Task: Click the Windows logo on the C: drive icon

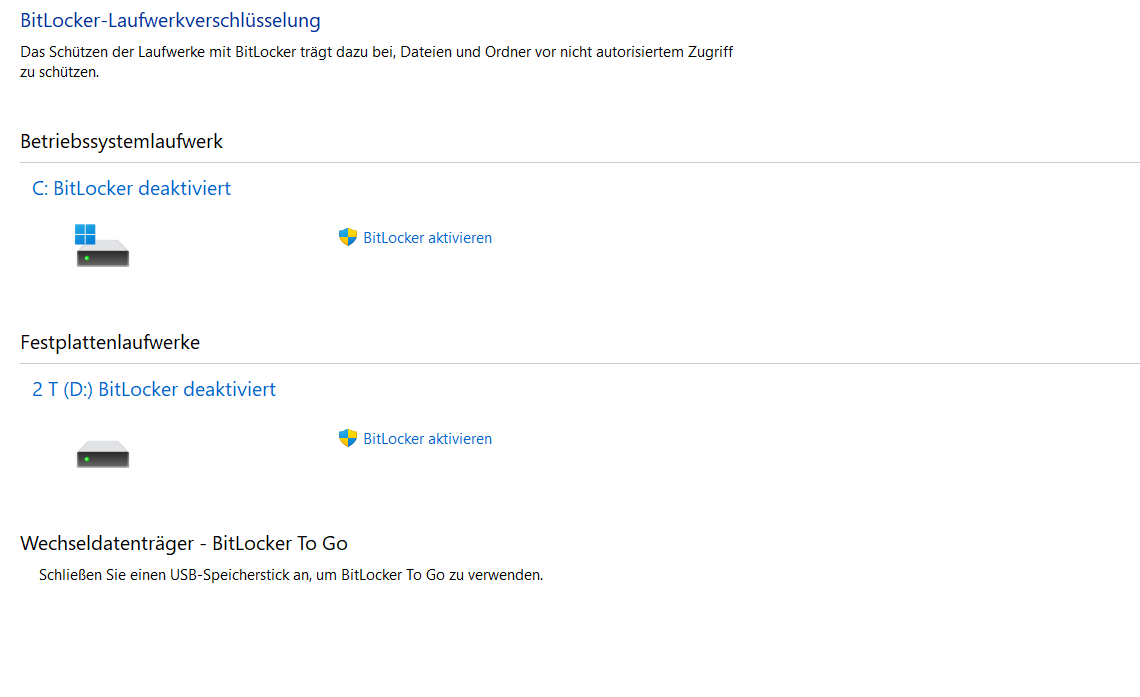Action: tap(85, 234)
